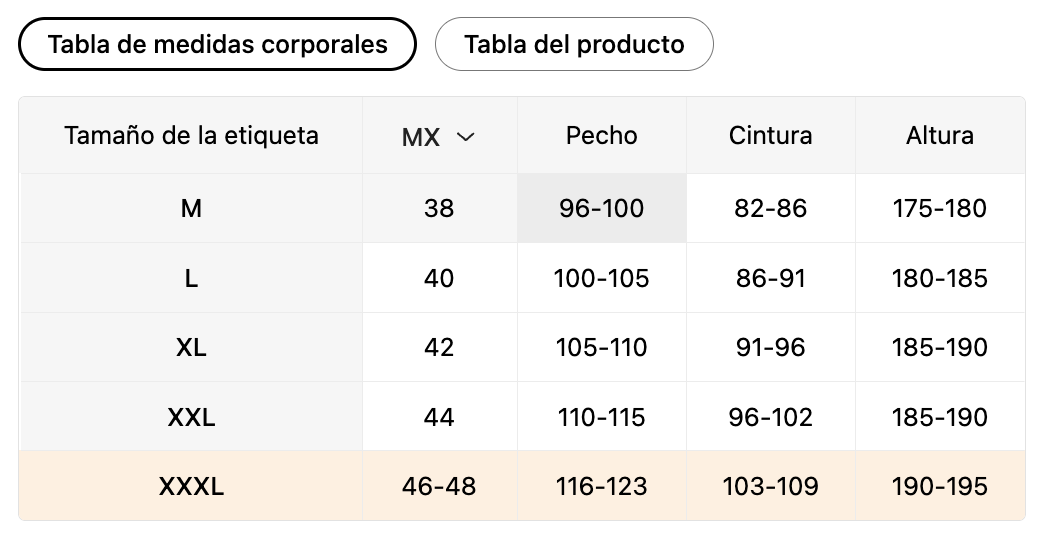Select the M size row label
Image resolution: width=1040 pixels, height=536 pixels.
(x=191, y=208)
